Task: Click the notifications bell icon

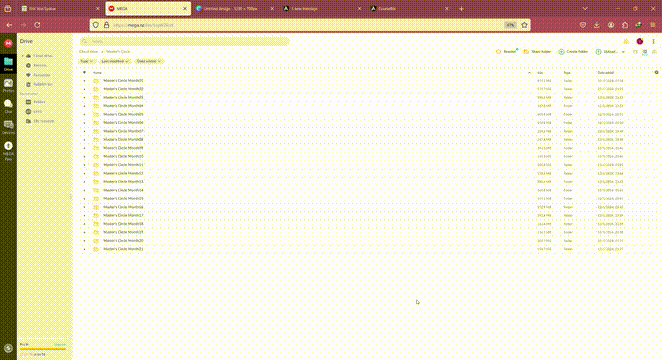Action: coord(626,41)
